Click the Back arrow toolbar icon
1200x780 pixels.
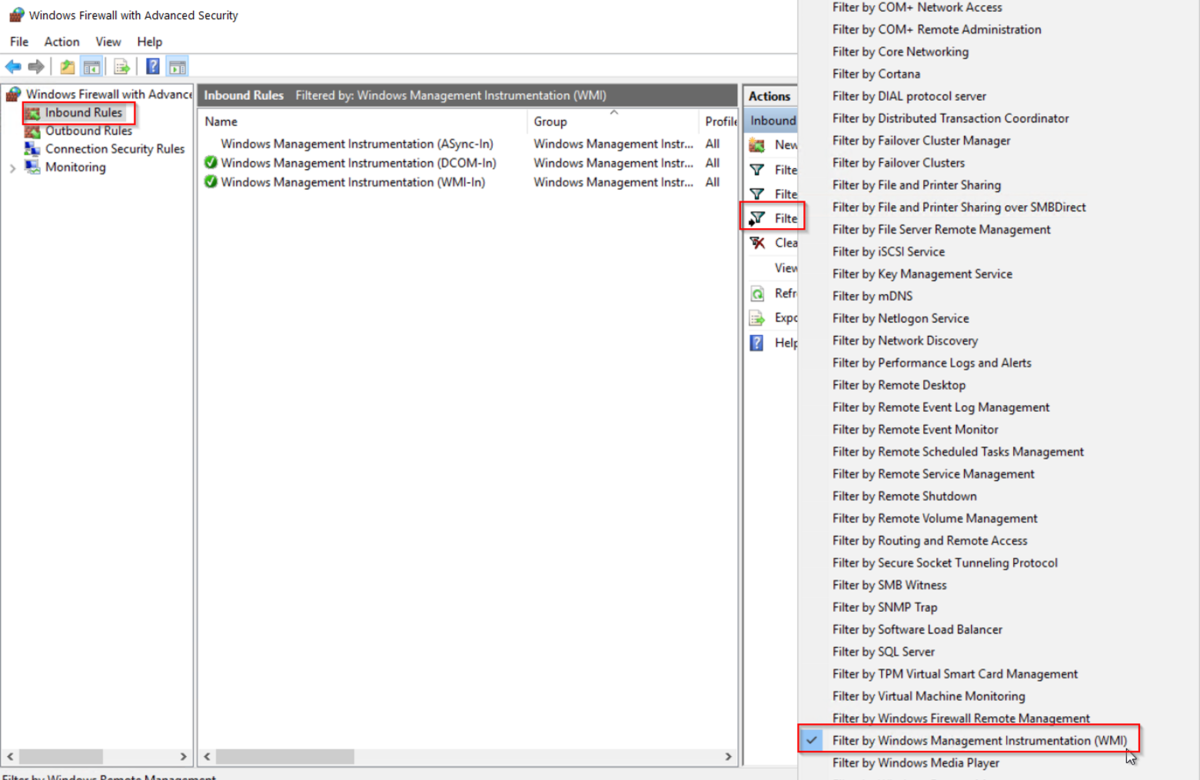click(13, 67)
